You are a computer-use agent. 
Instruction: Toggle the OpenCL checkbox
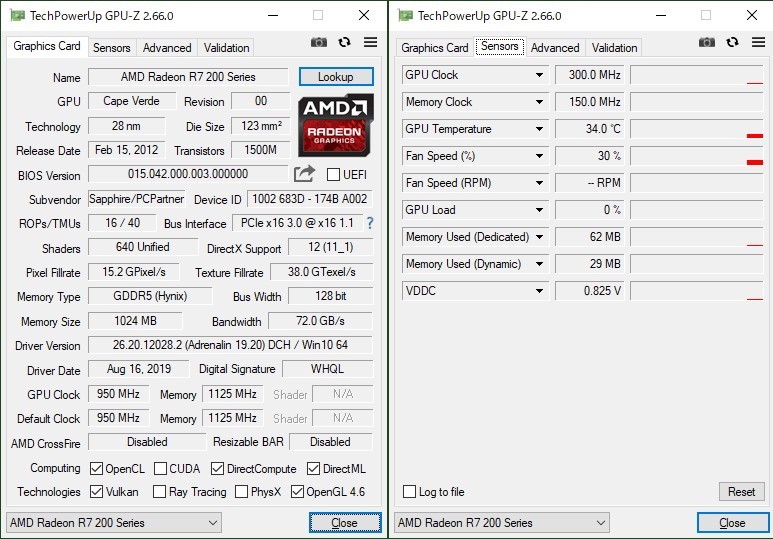pos(96,468)
